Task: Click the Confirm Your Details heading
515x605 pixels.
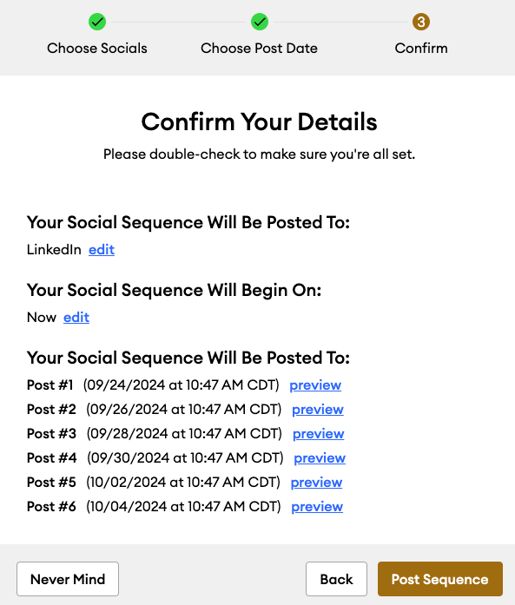Action: [x=259, y=122]
